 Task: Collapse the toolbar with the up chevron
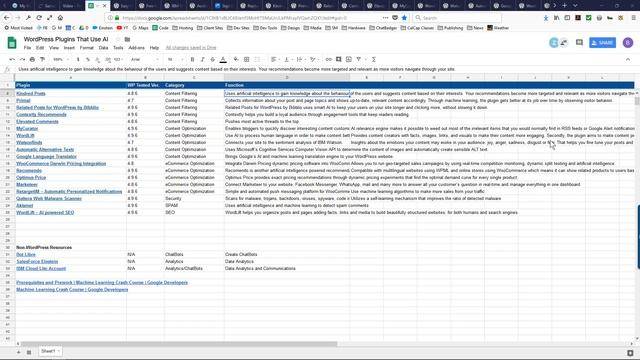628,60
